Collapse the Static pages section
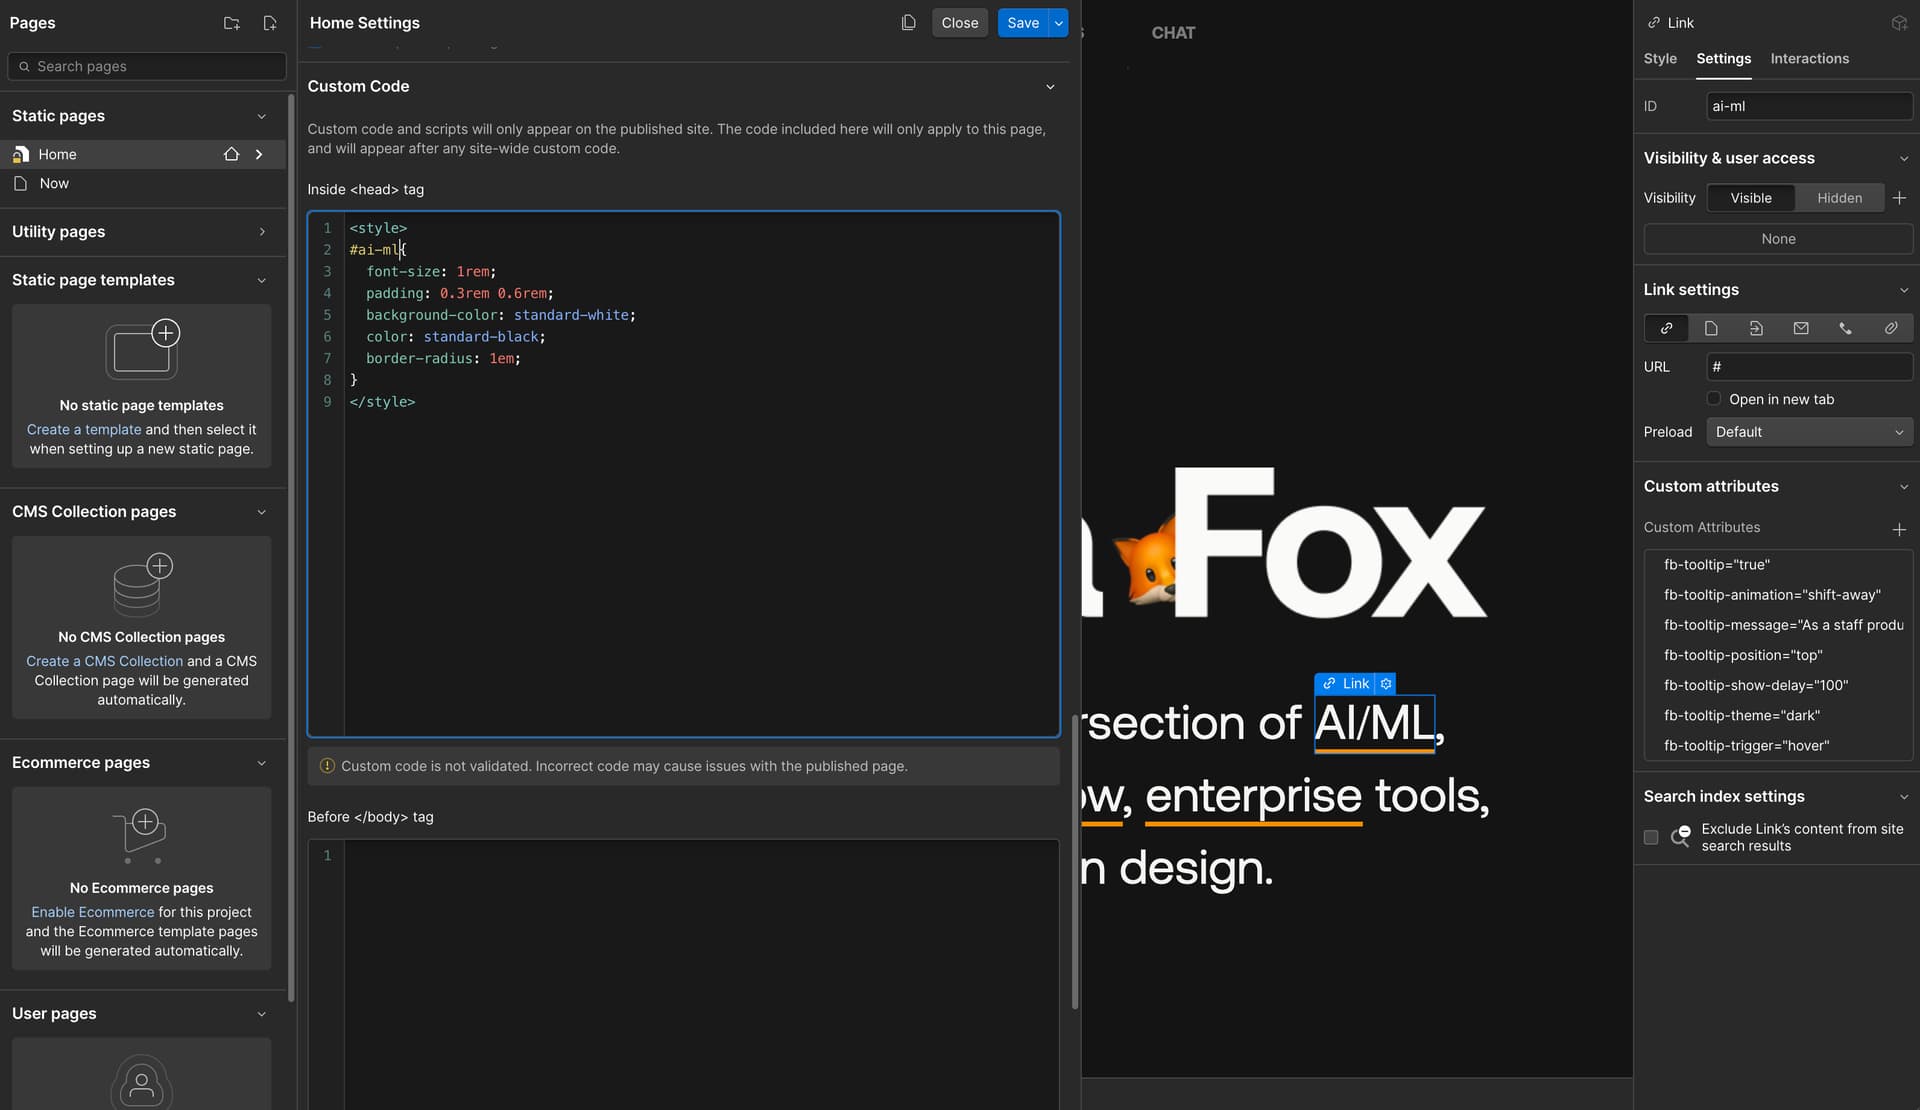Screen dimensions: 1920x1110 coord(261,116)
